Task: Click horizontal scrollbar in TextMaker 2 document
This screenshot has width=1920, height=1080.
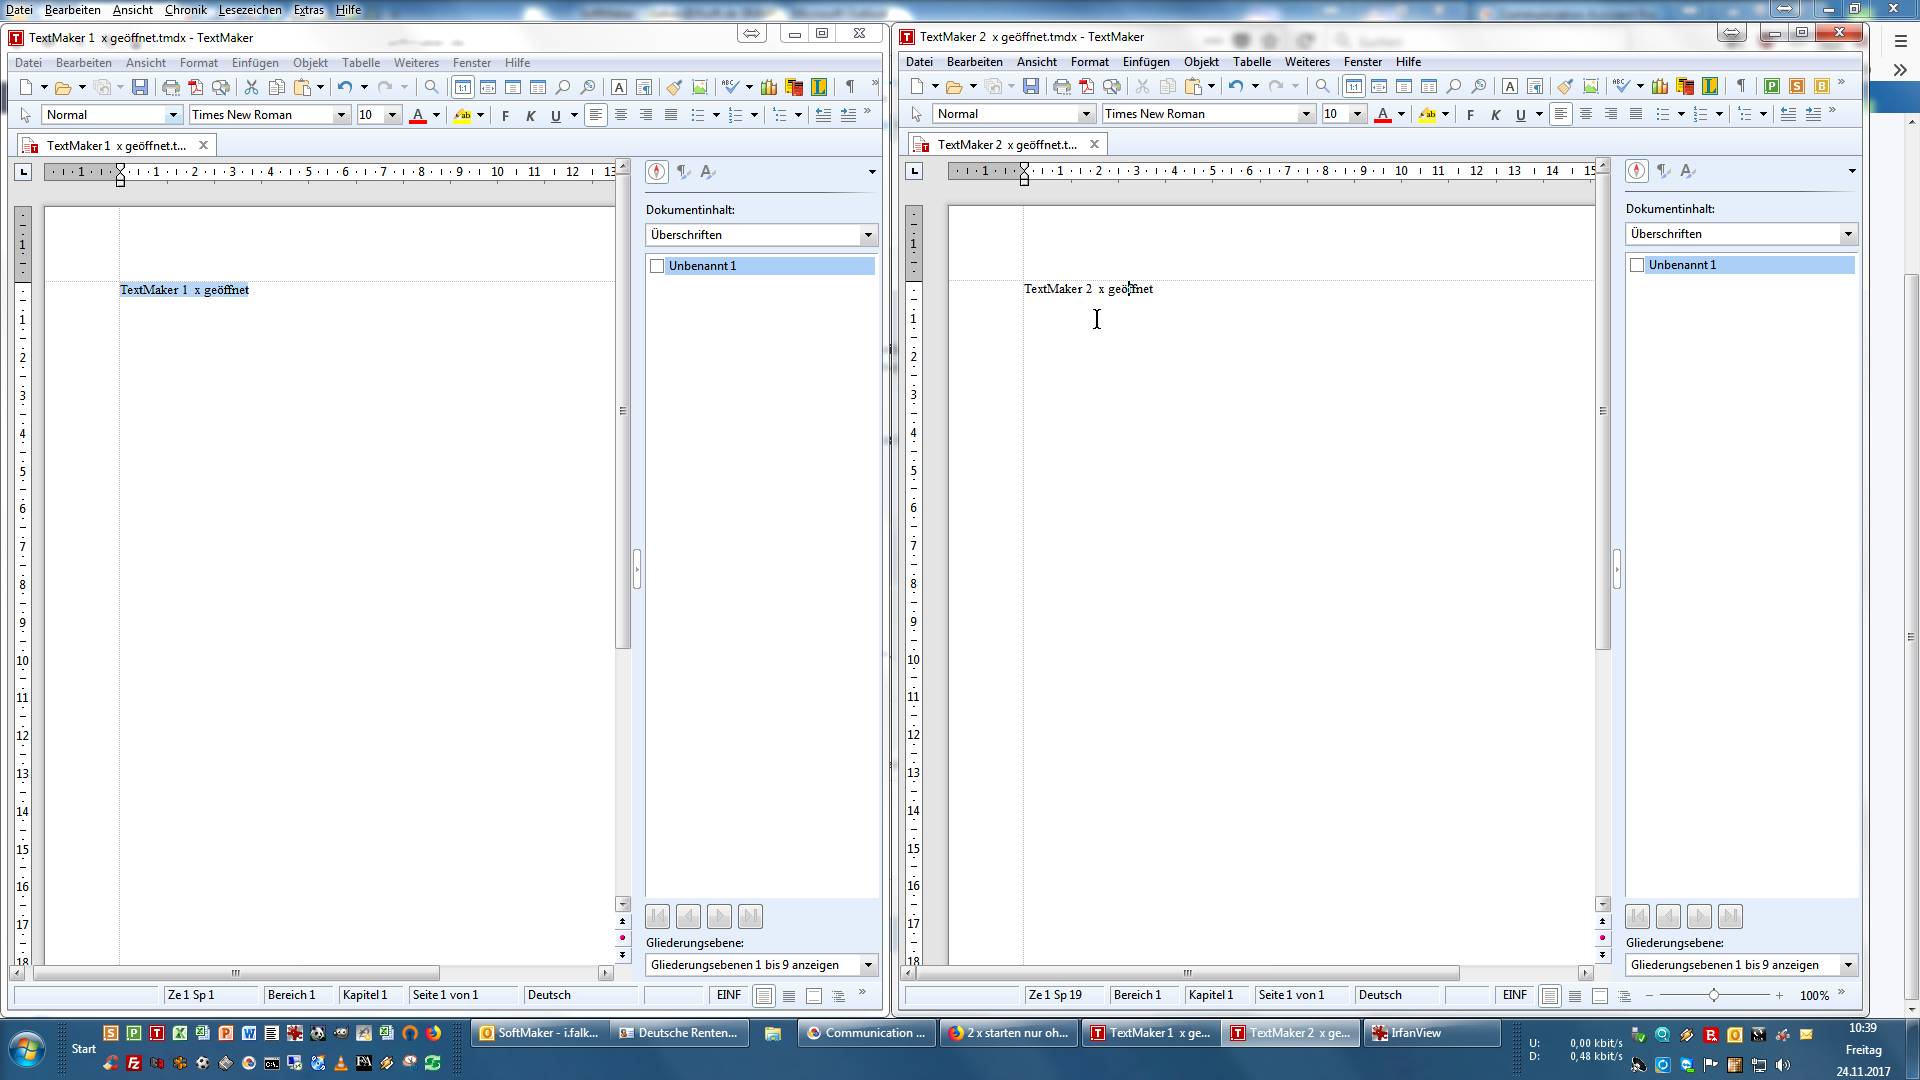Action: (x=1188, y=973)
